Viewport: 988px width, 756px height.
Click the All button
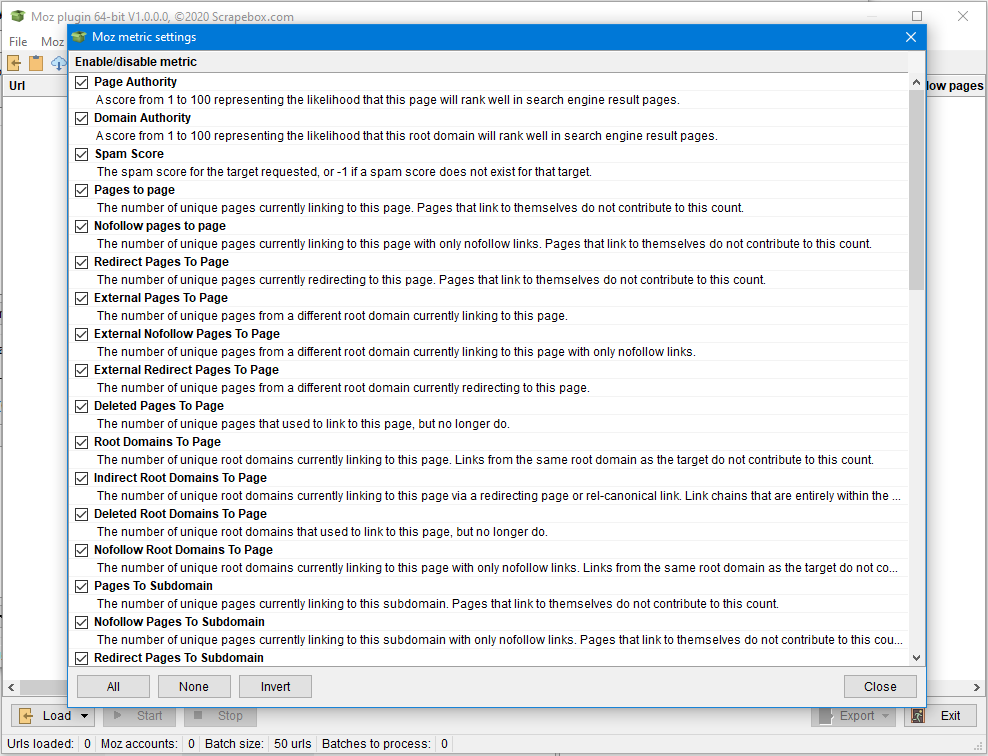[113, 687]
